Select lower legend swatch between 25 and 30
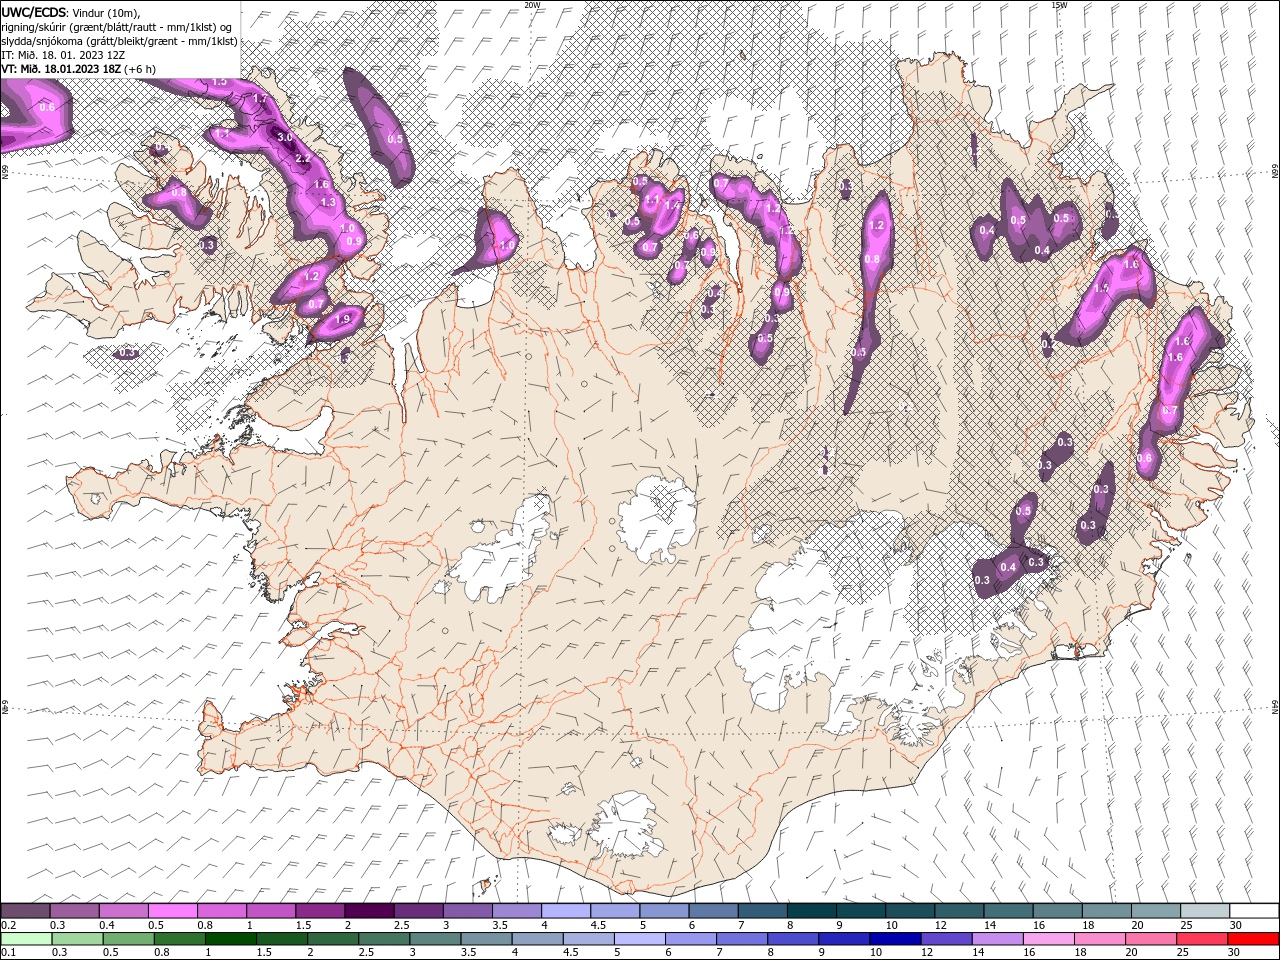This screenshot has height=960, width=1280. tap(1201, 939)
